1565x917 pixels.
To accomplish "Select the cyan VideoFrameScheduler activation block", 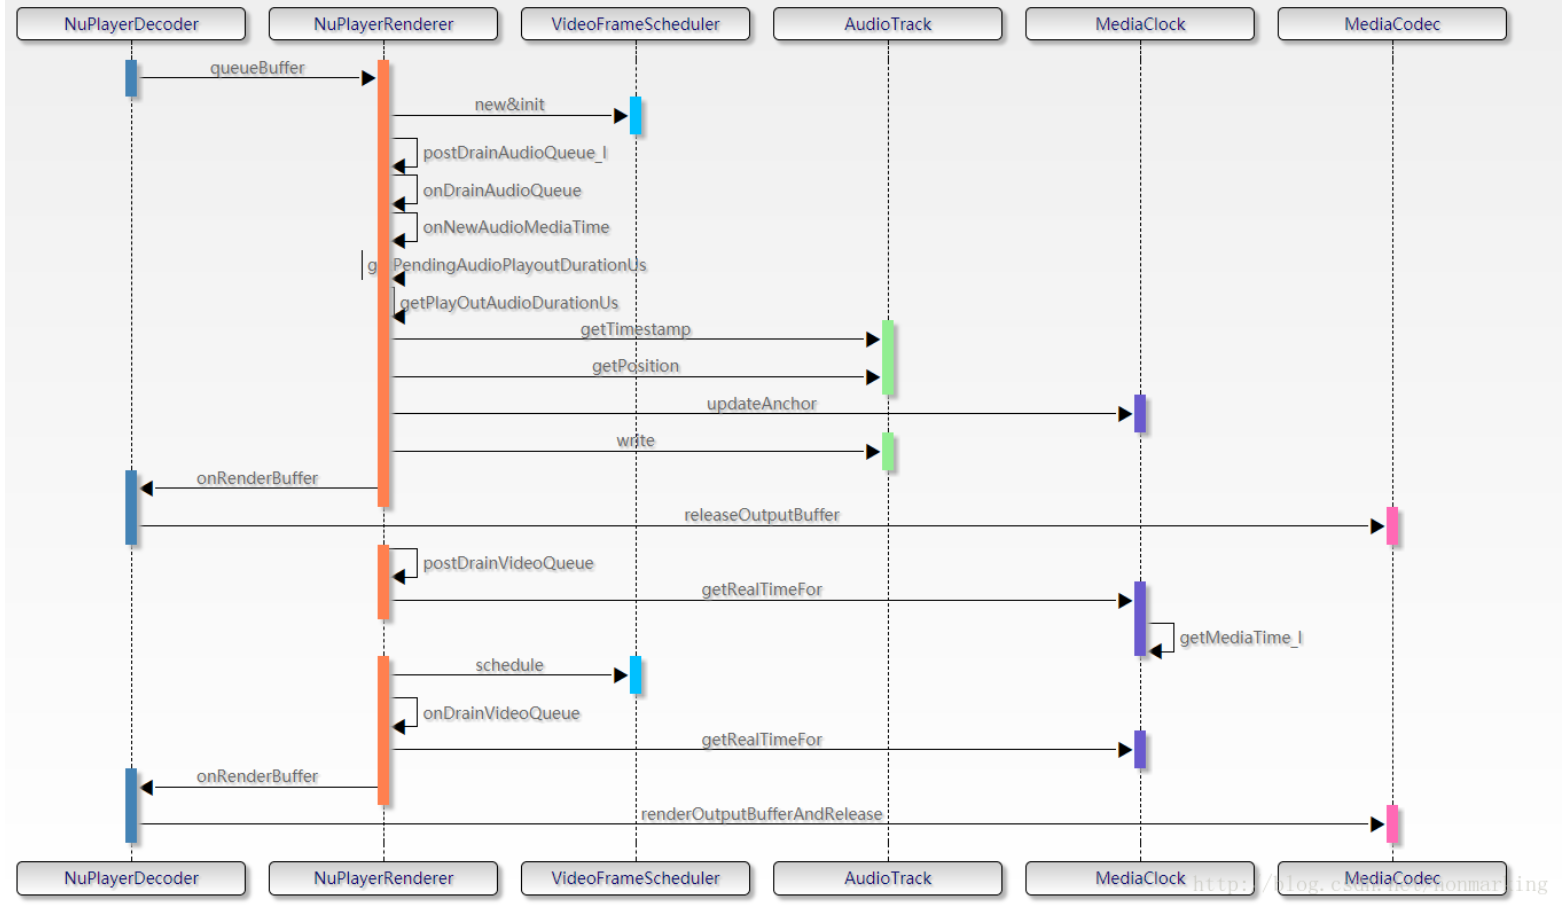I will [x=636, y=115].
